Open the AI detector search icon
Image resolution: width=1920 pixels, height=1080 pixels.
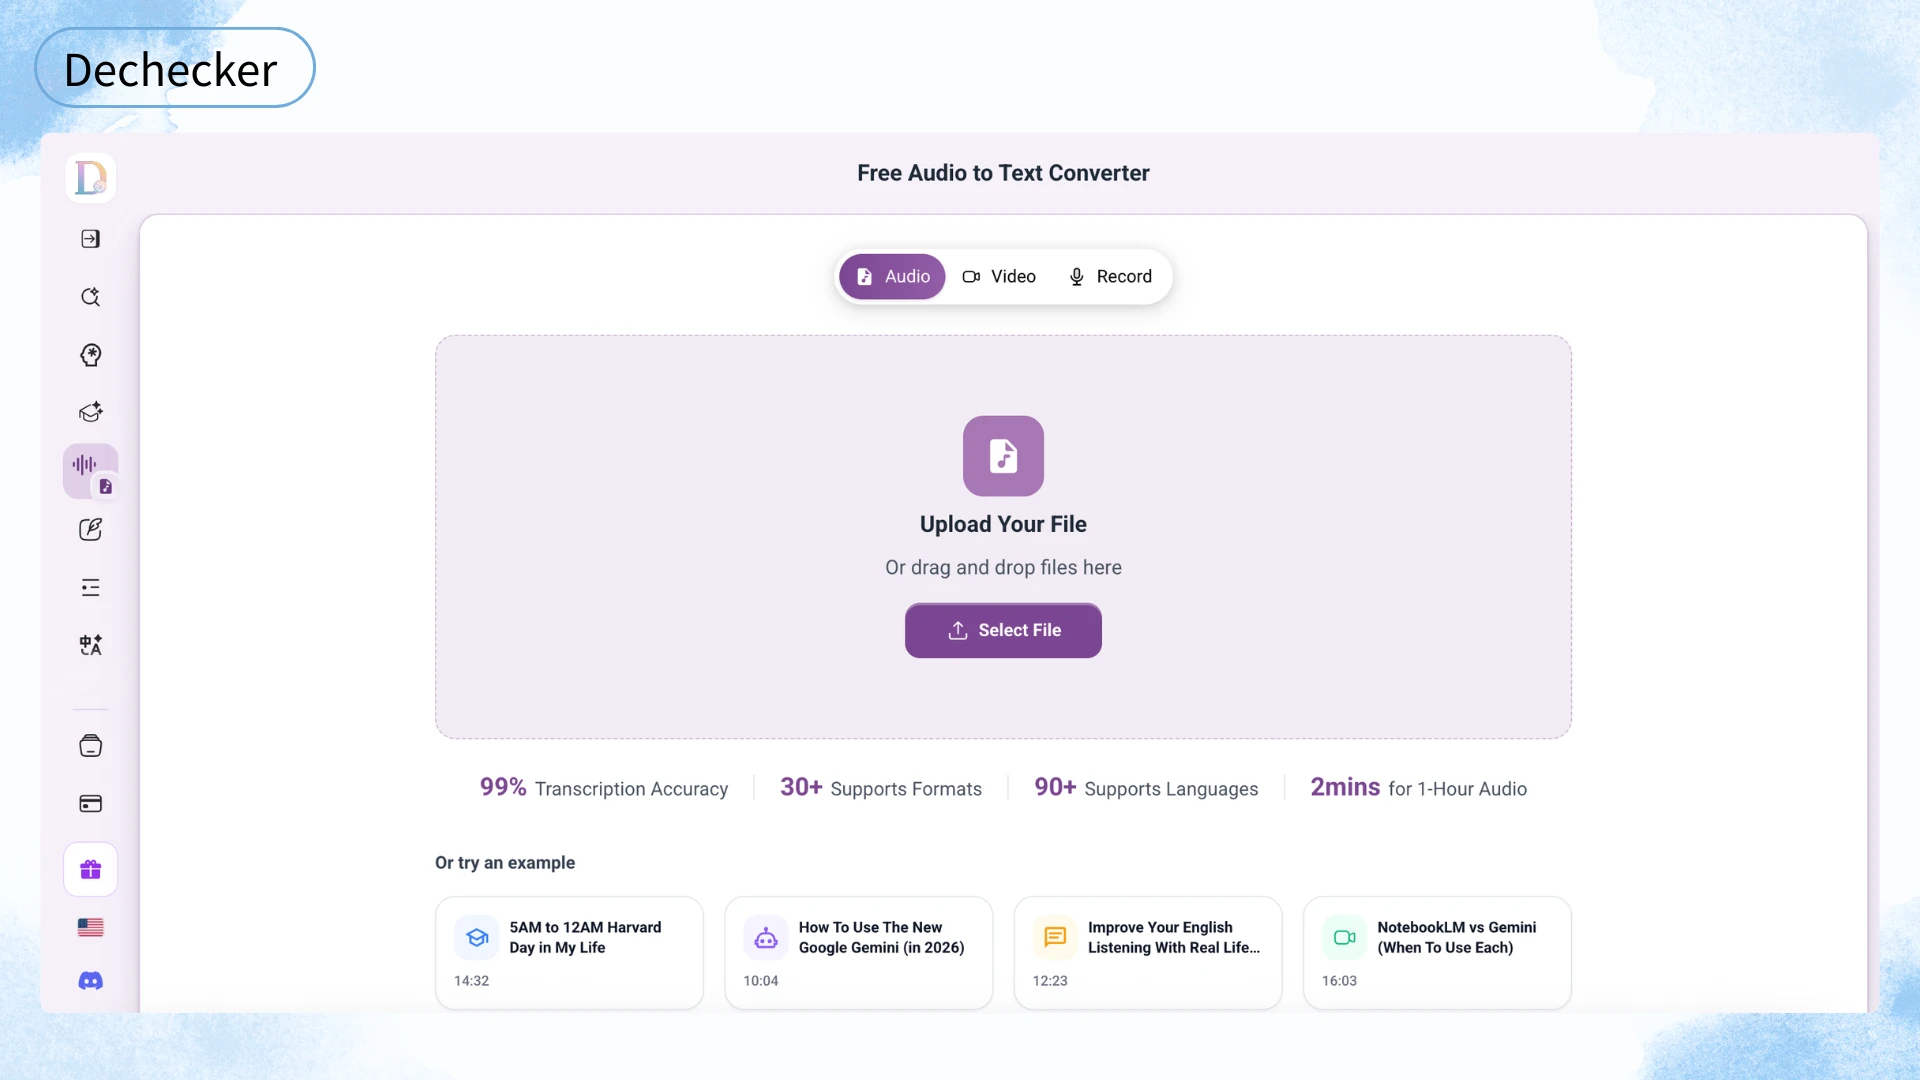[91, 297]
